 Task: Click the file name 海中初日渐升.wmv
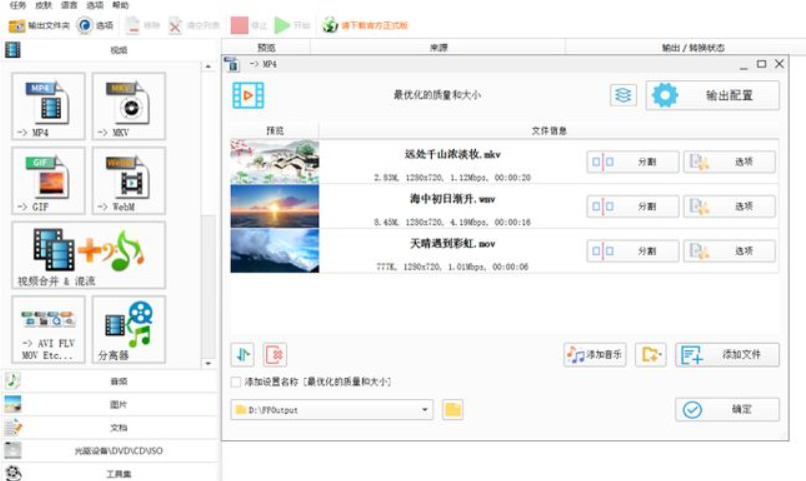coord(452,199)
